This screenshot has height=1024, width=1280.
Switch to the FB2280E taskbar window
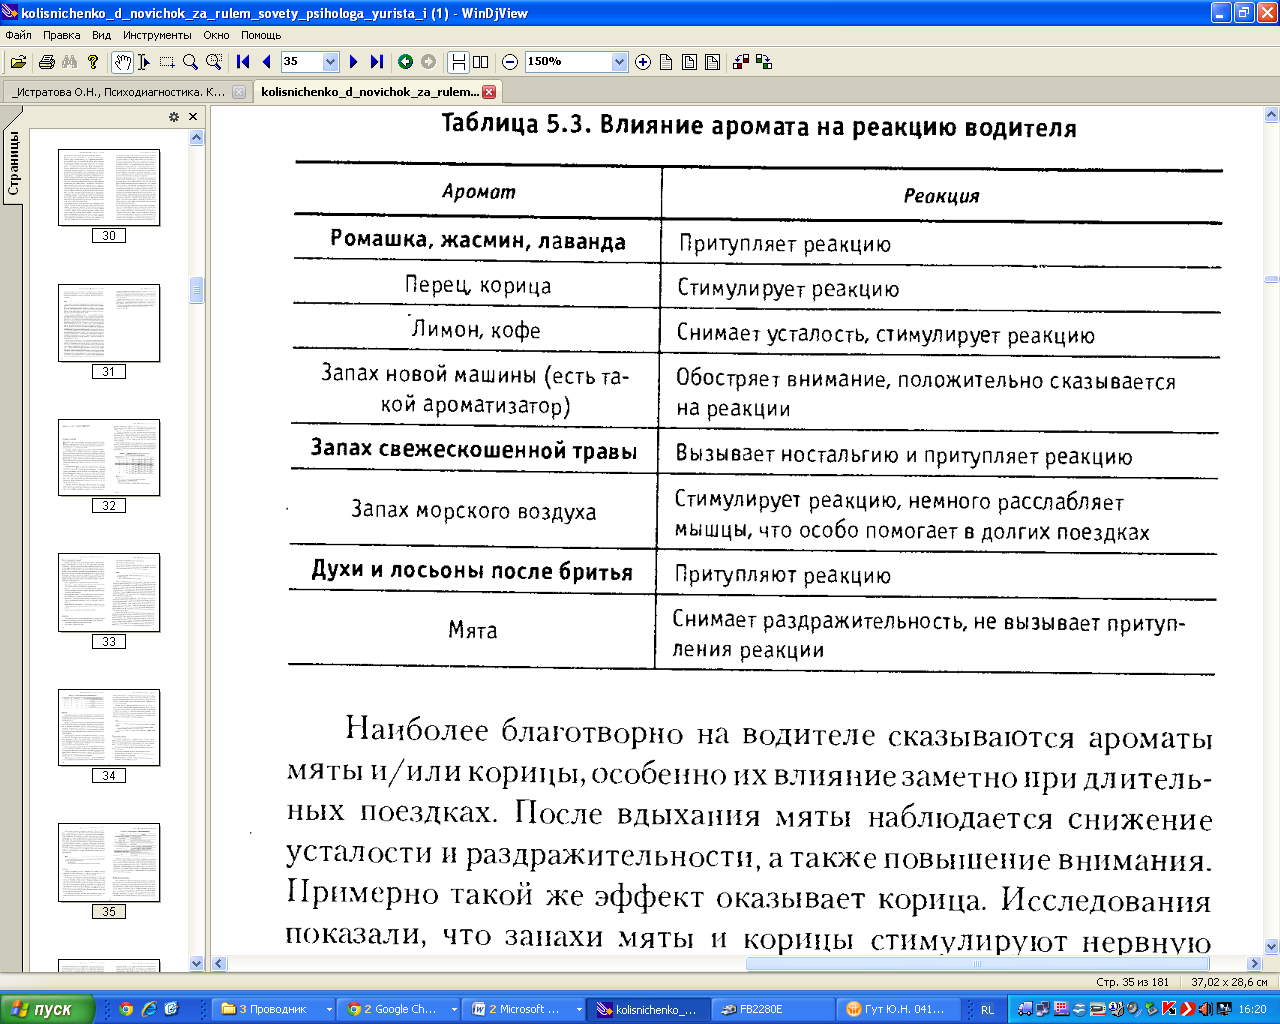click(x=775, y=1009)
